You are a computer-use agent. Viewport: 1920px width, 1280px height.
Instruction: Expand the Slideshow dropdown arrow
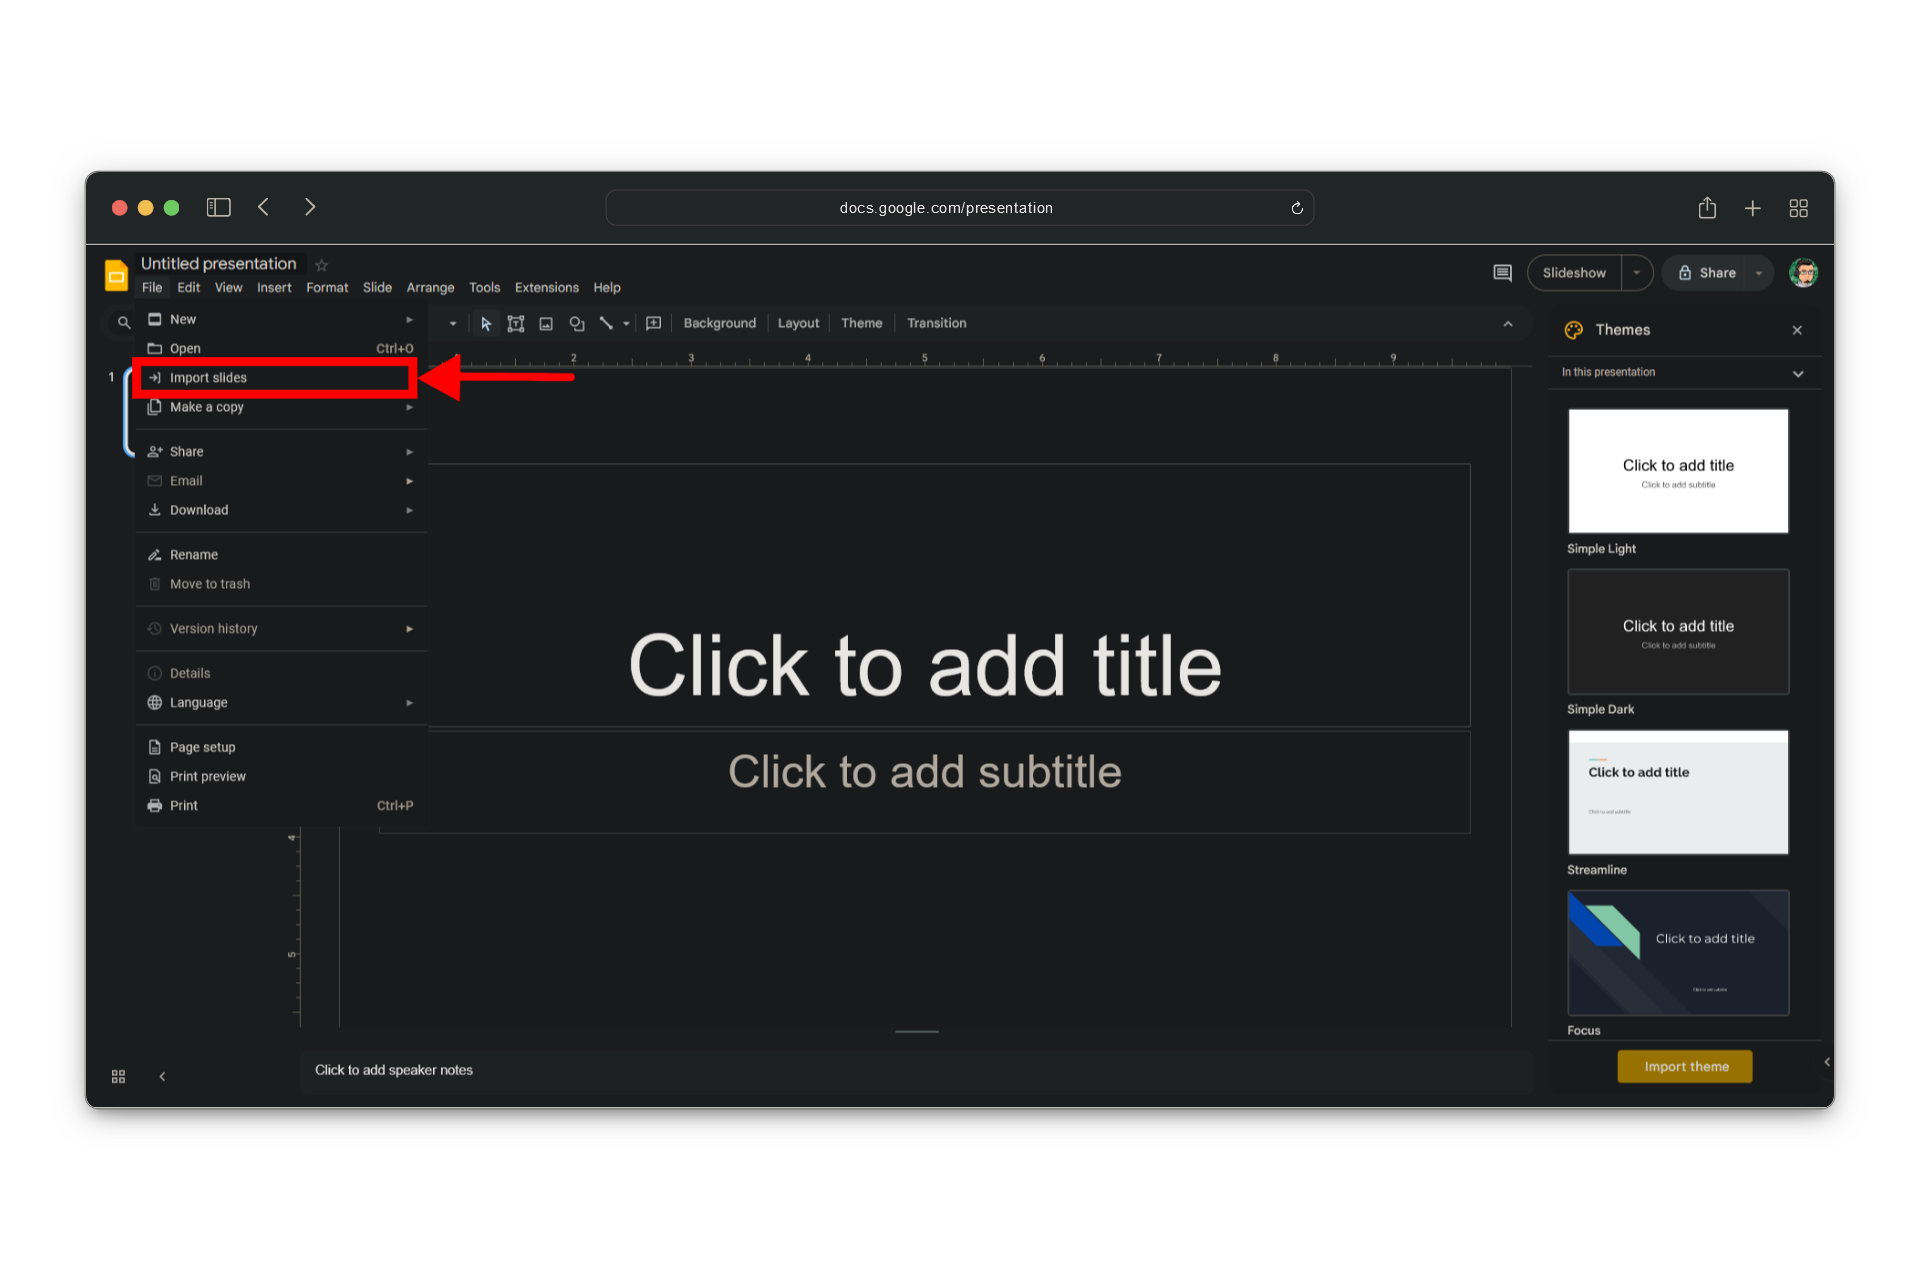(x=1637, y=273)
